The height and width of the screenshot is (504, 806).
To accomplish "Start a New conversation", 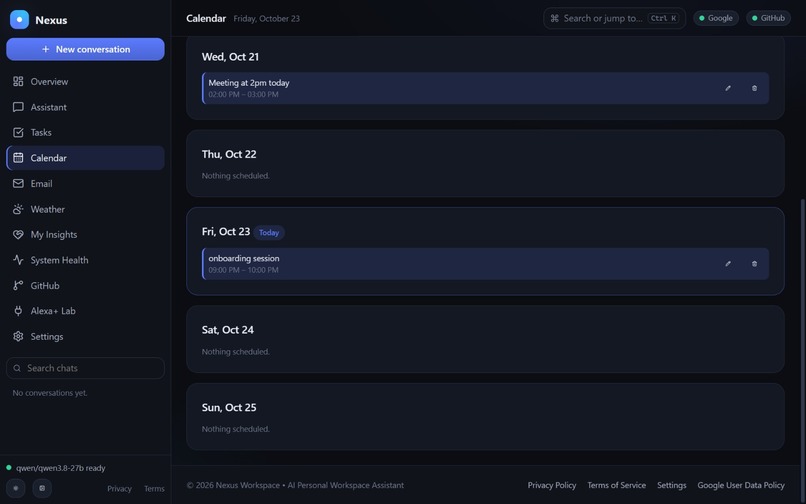I will (x=85, y=49).
